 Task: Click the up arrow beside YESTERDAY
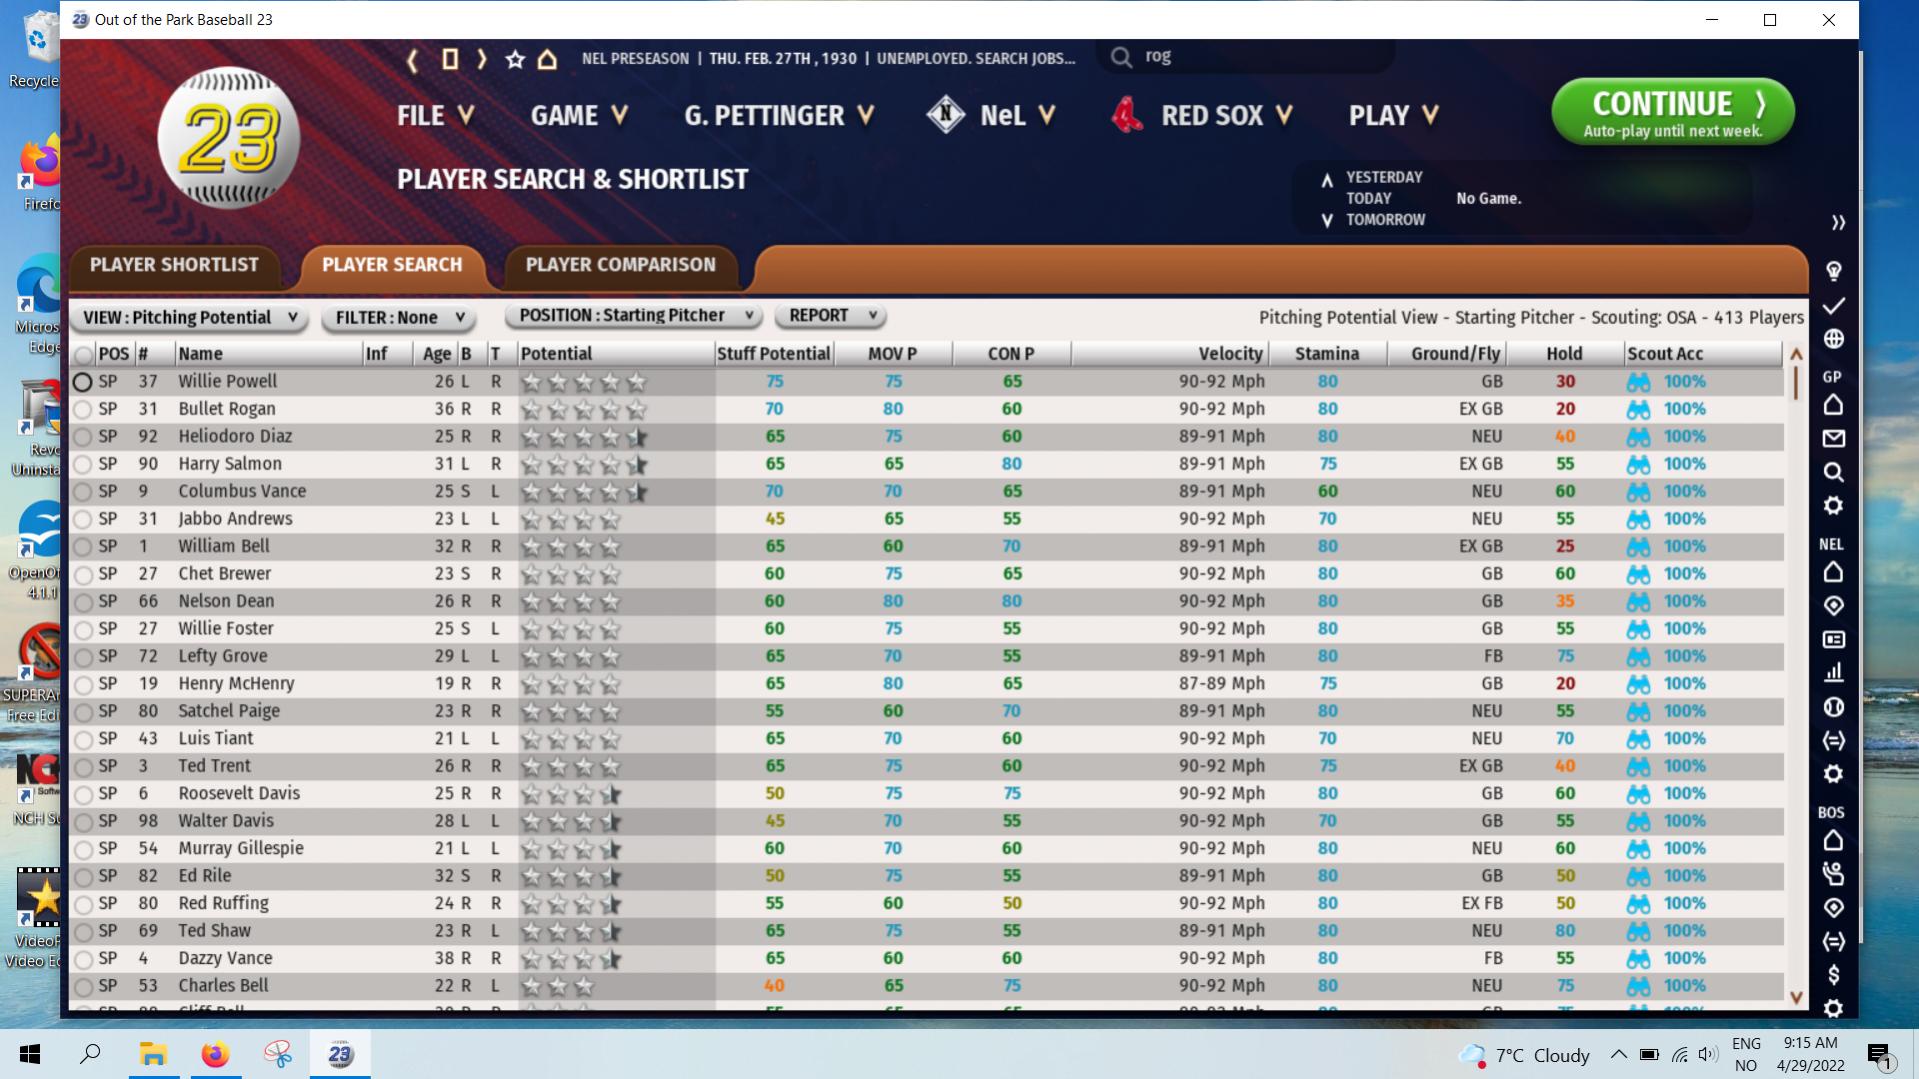pos(1327,180)
